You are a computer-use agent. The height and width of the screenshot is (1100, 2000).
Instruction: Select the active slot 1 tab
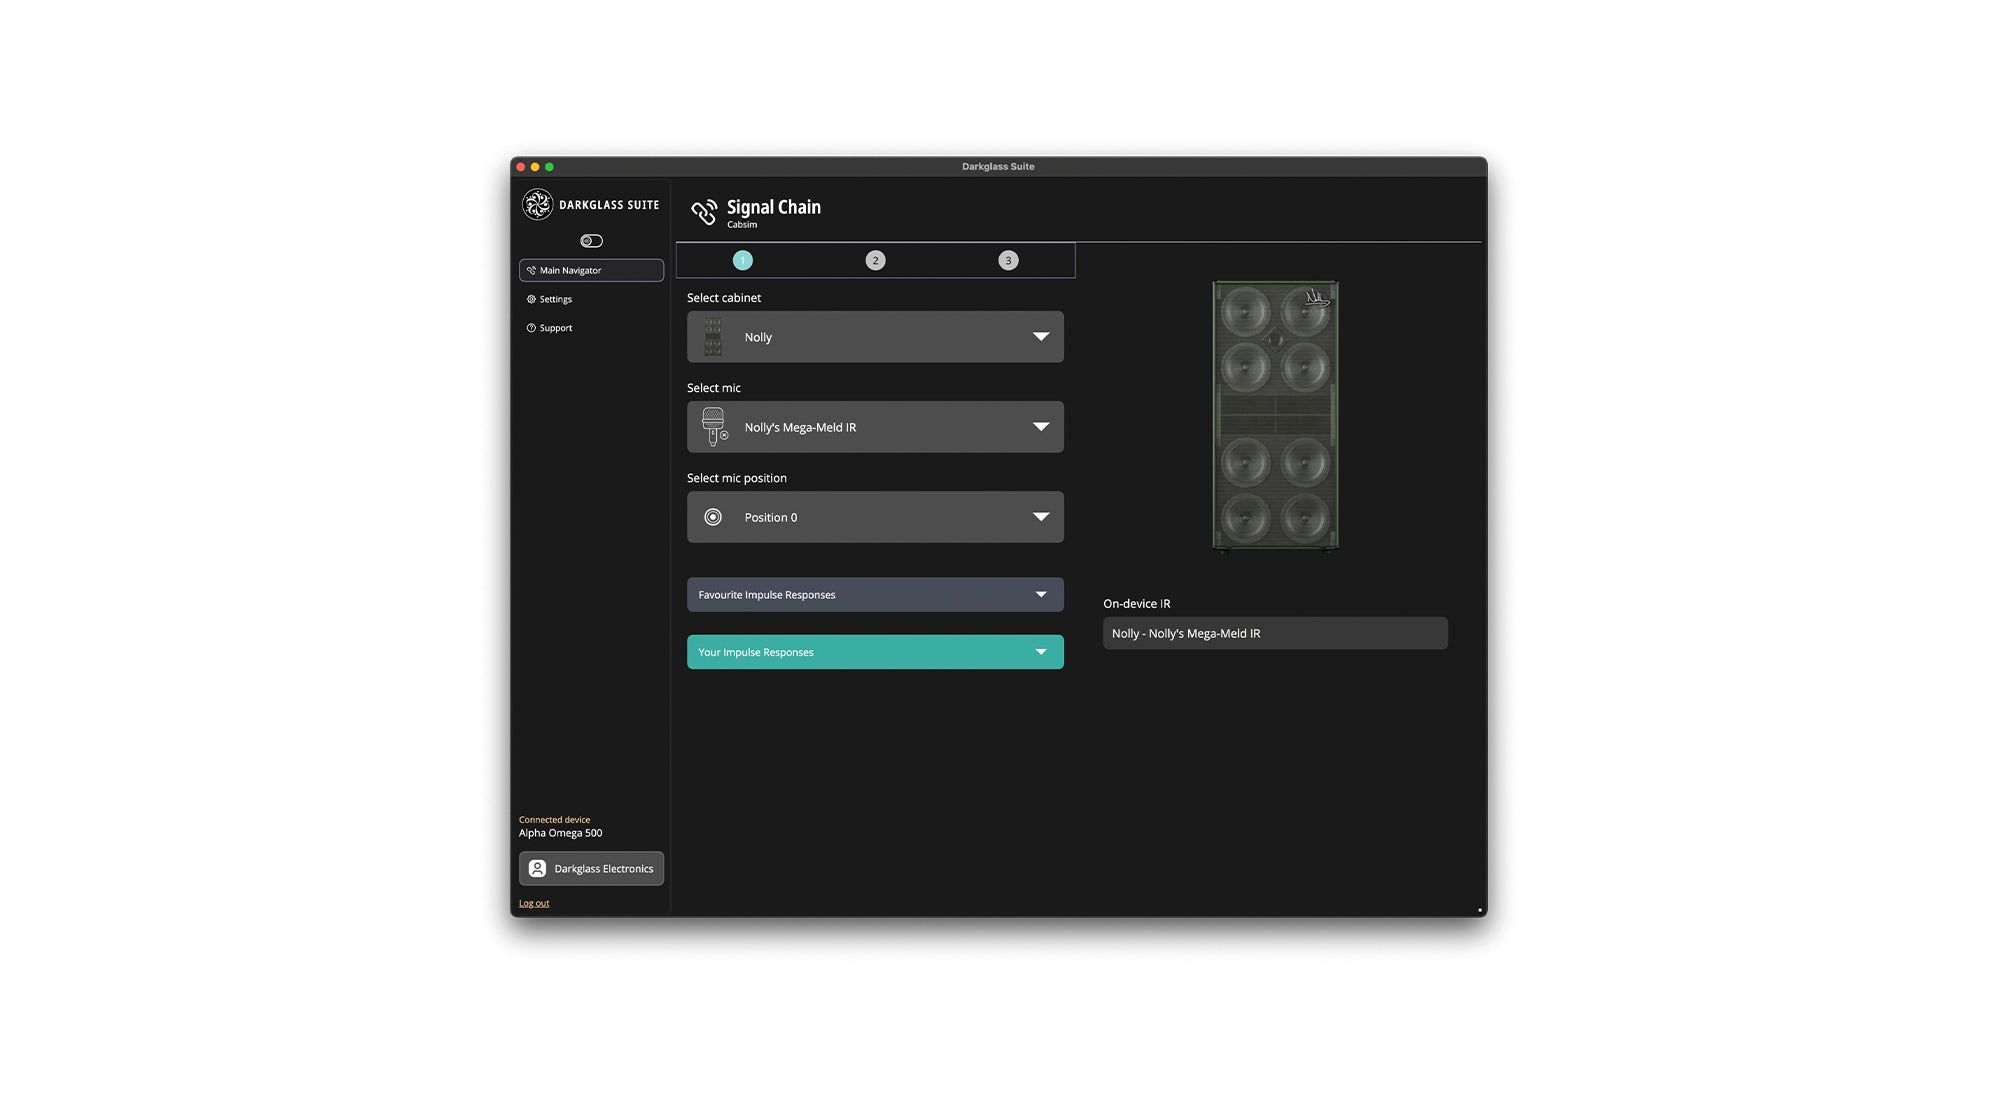coord(742,261)
